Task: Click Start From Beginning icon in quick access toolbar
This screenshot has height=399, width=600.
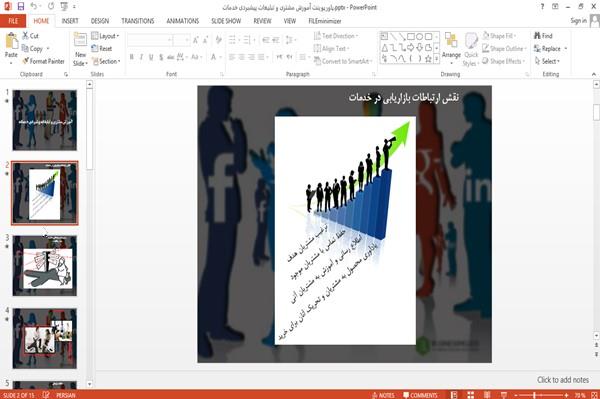Action: coord(64,7)
